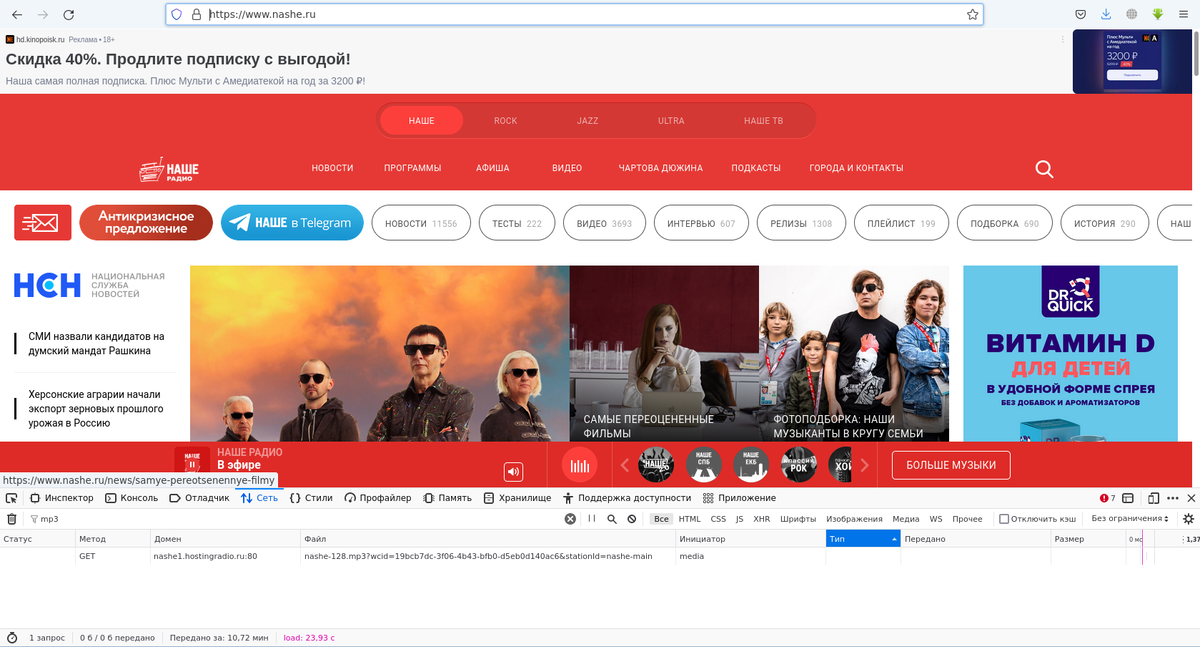Pause network recording in devtools
The width and height of the screenshot is (1200, 647).
click(x=592, y=519)
